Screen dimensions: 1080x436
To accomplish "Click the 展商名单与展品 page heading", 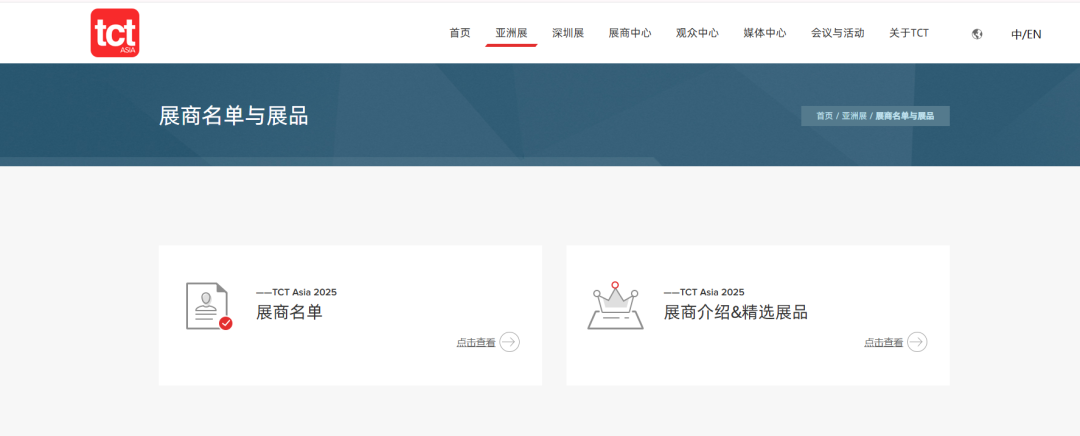I will (x=233, y=116).
